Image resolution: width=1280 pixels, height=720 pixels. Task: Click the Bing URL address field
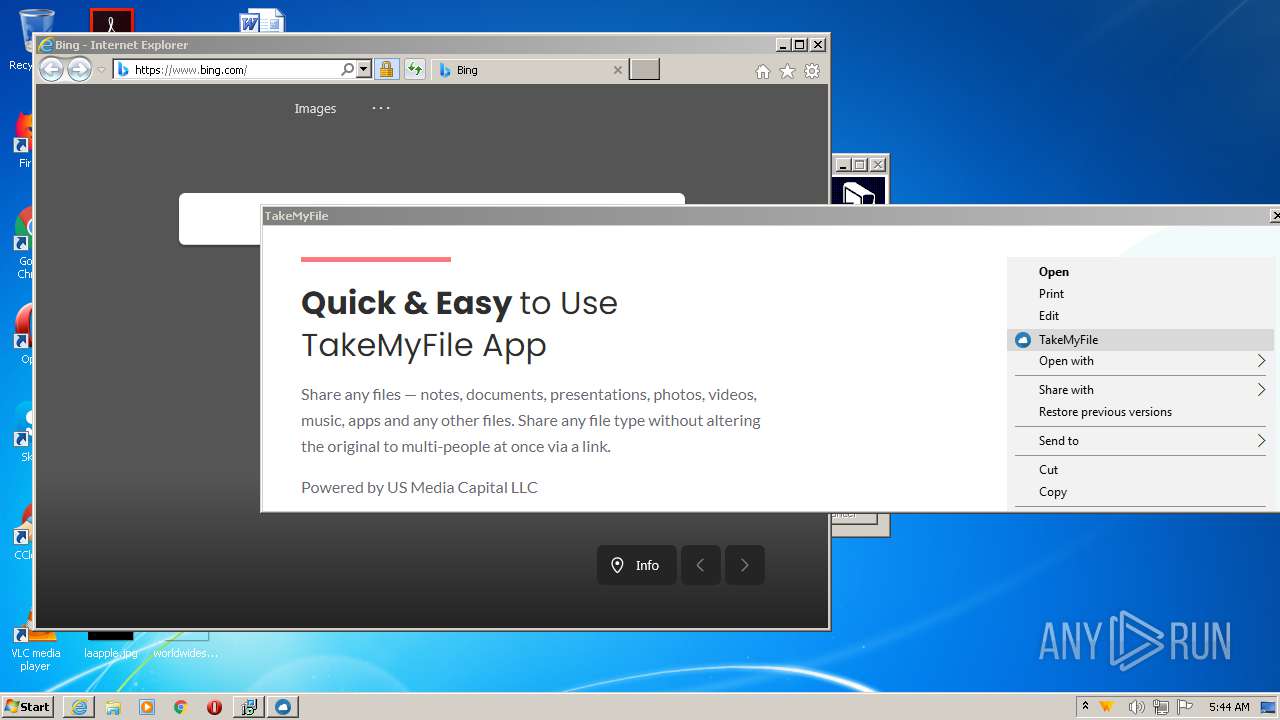coord(235,69)
